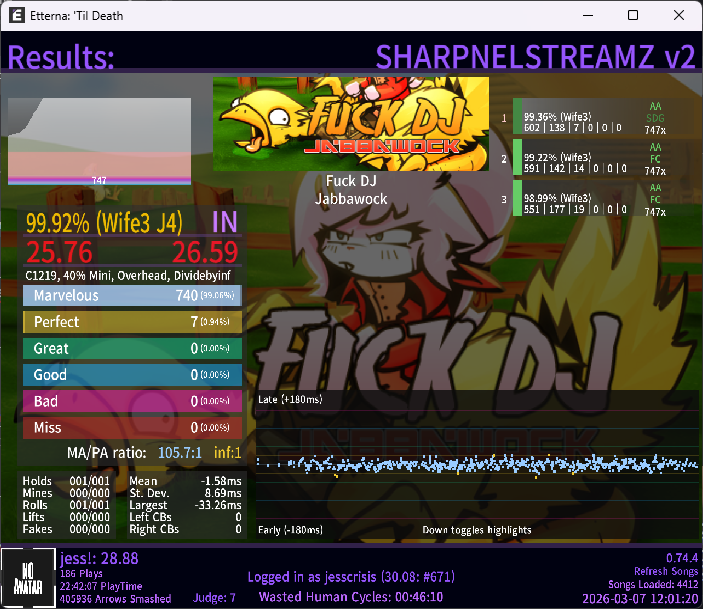Click the Perfect judgment bar
703x609 pixels.
coord(132,322)
